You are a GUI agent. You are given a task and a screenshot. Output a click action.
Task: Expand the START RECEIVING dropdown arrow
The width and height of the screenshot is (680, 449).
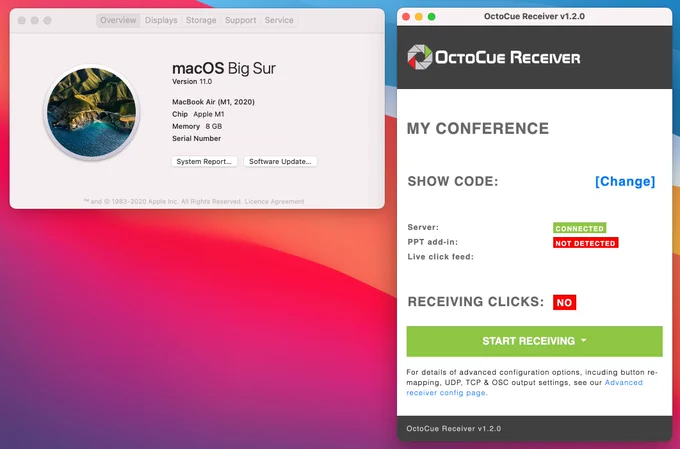click(x=584, y=341)
